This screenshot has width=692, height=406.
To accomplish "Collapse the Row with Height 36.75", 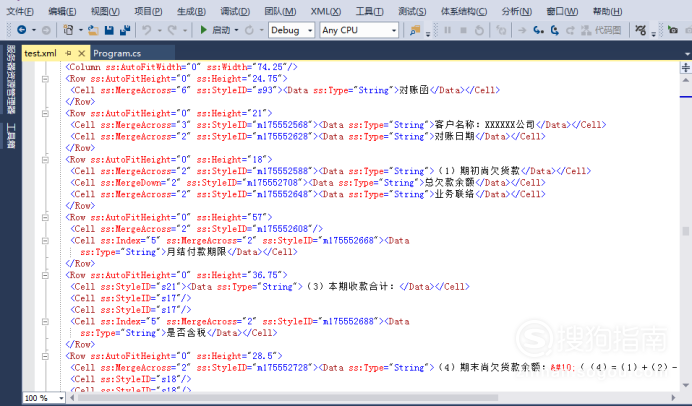I will coord(45,275).
